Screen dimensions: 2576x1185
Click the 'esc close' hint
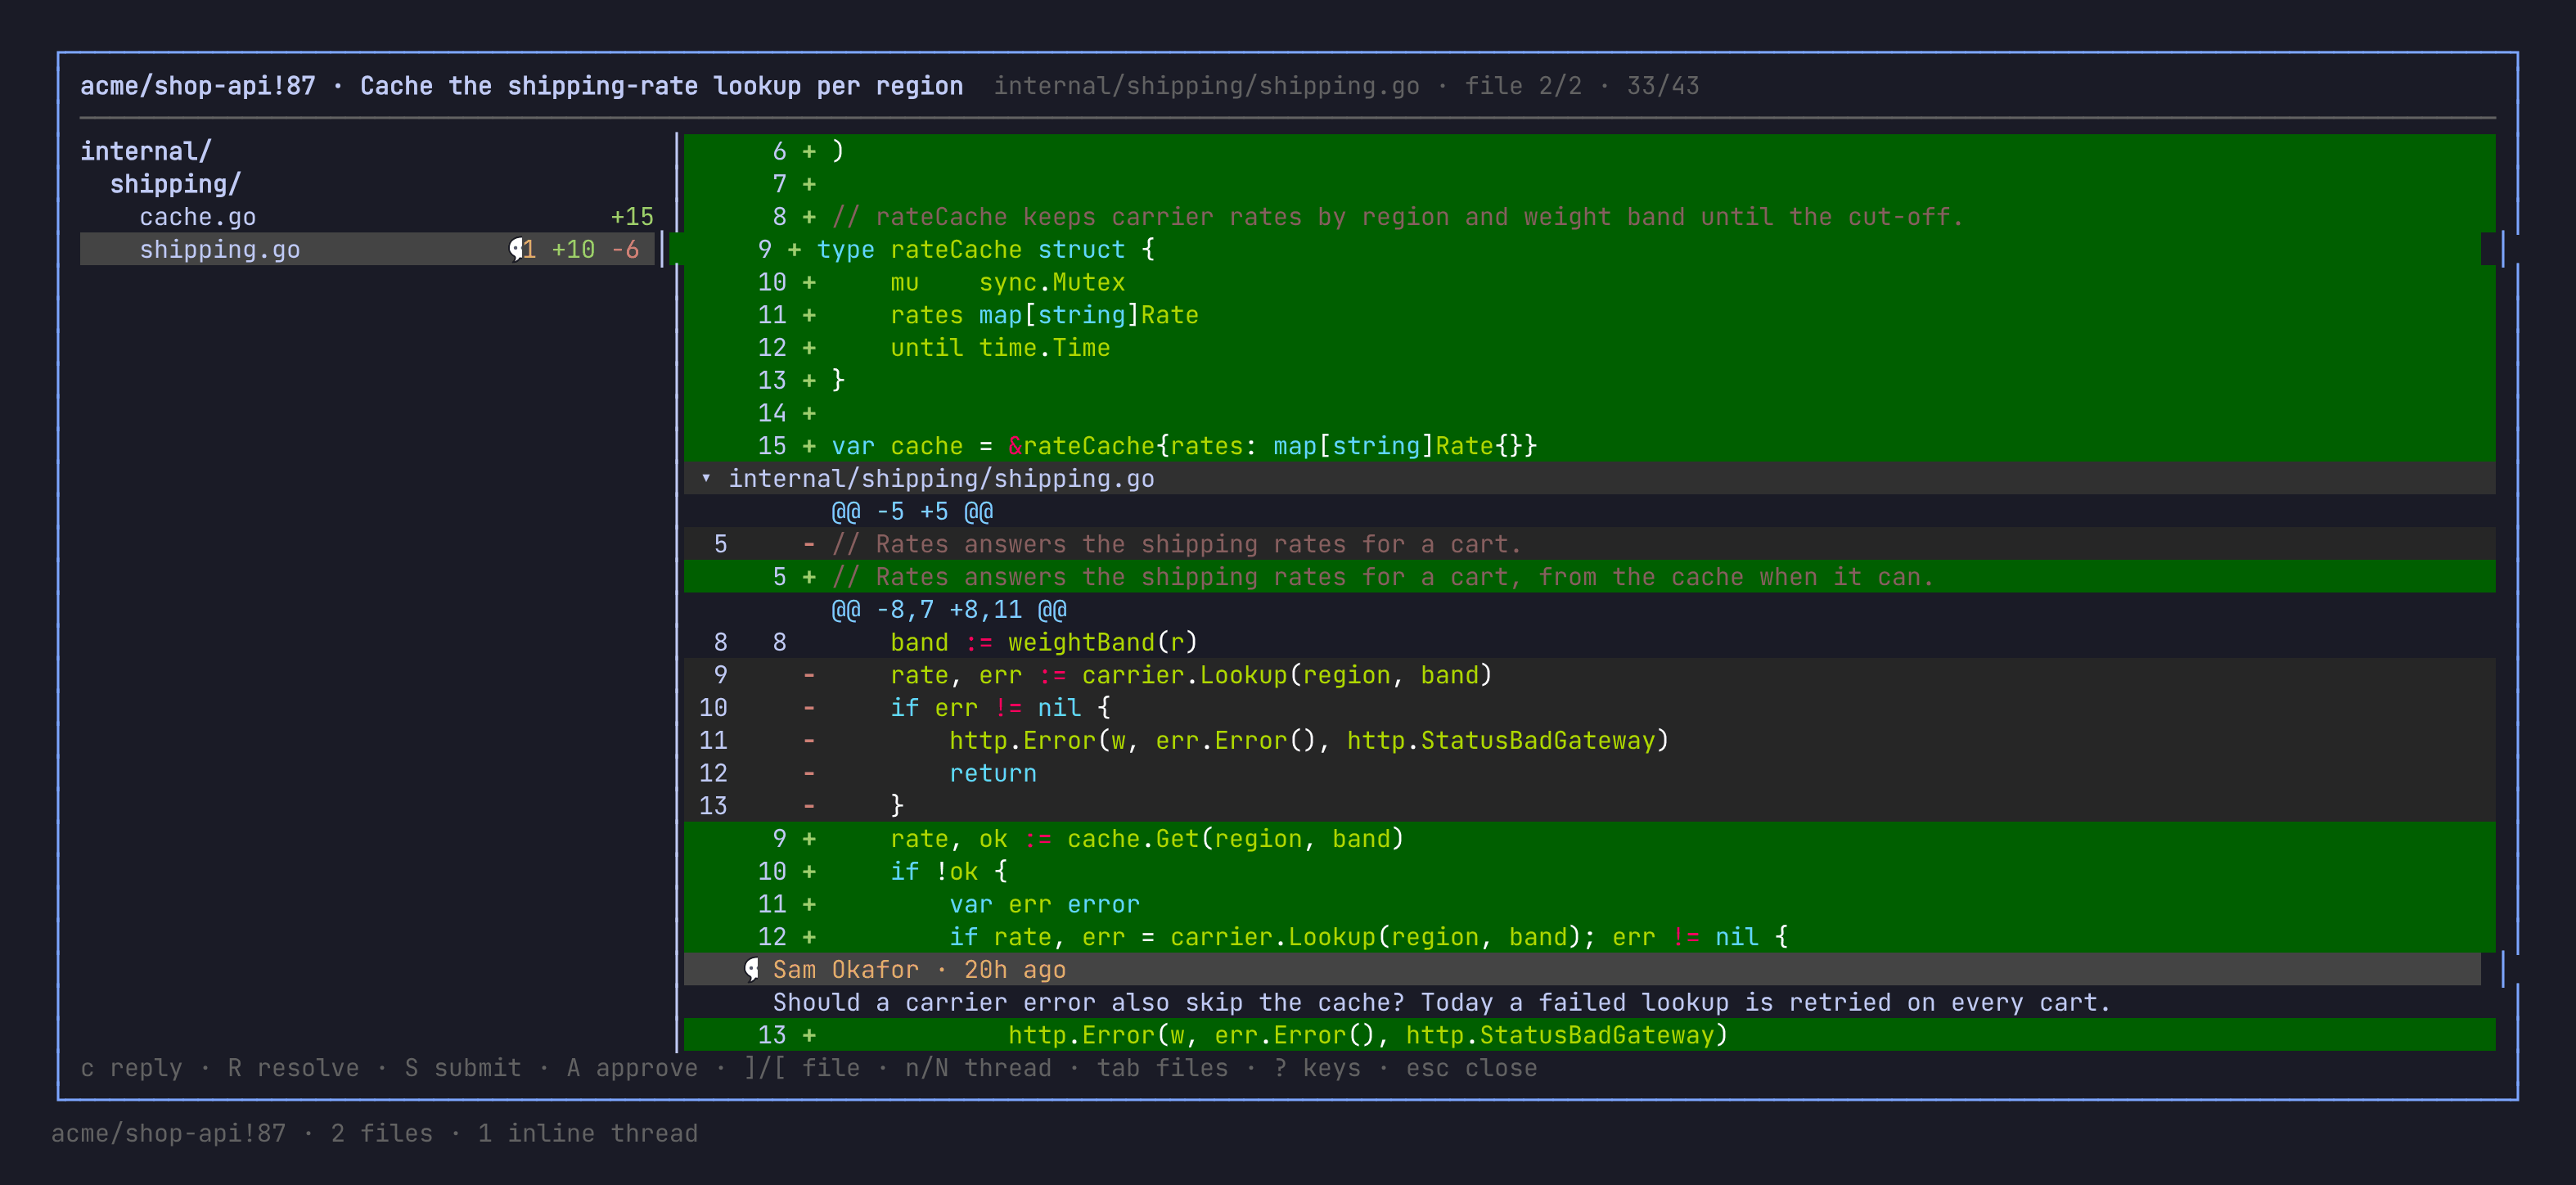(x=1472, y=1068)
